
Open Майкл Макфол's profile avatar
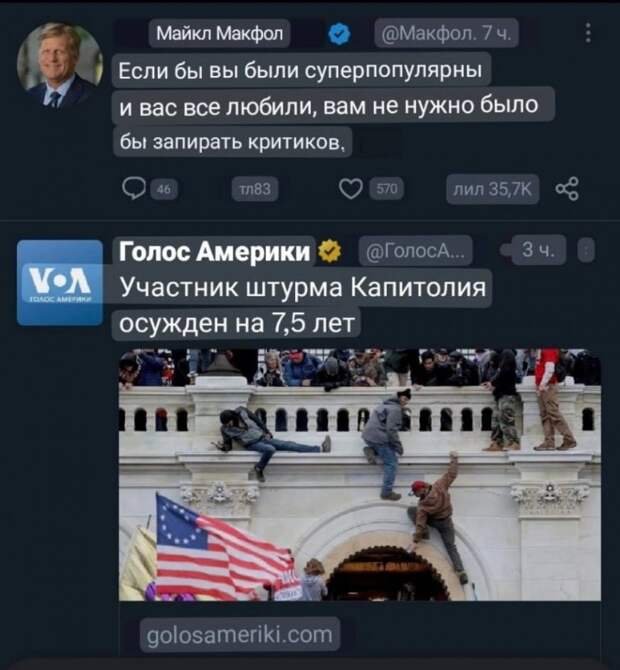59,65
